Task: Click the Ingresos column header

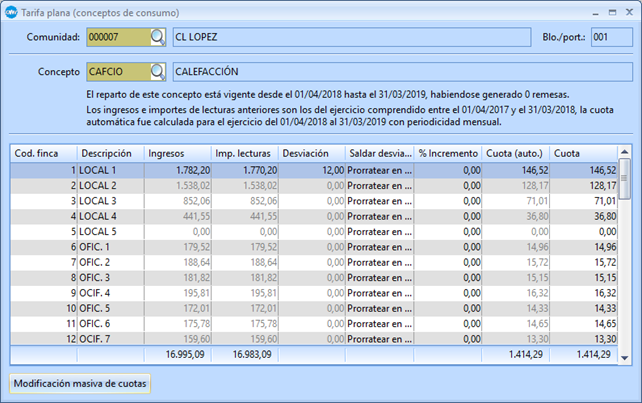Action: click(176, 154)
